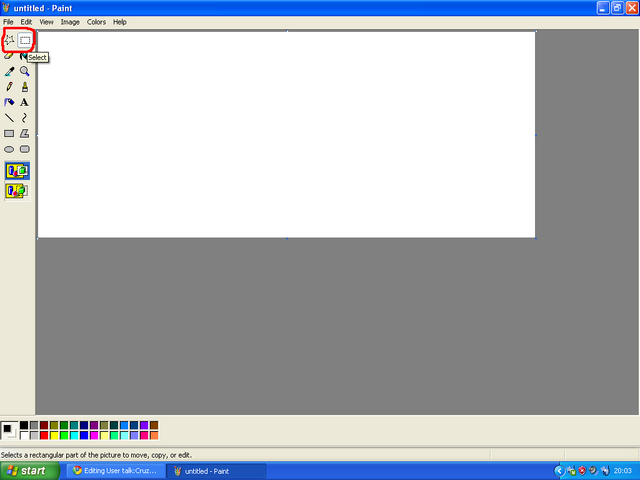Select the rectangular Select tool

pyautogui.click(x=25, y=40)
